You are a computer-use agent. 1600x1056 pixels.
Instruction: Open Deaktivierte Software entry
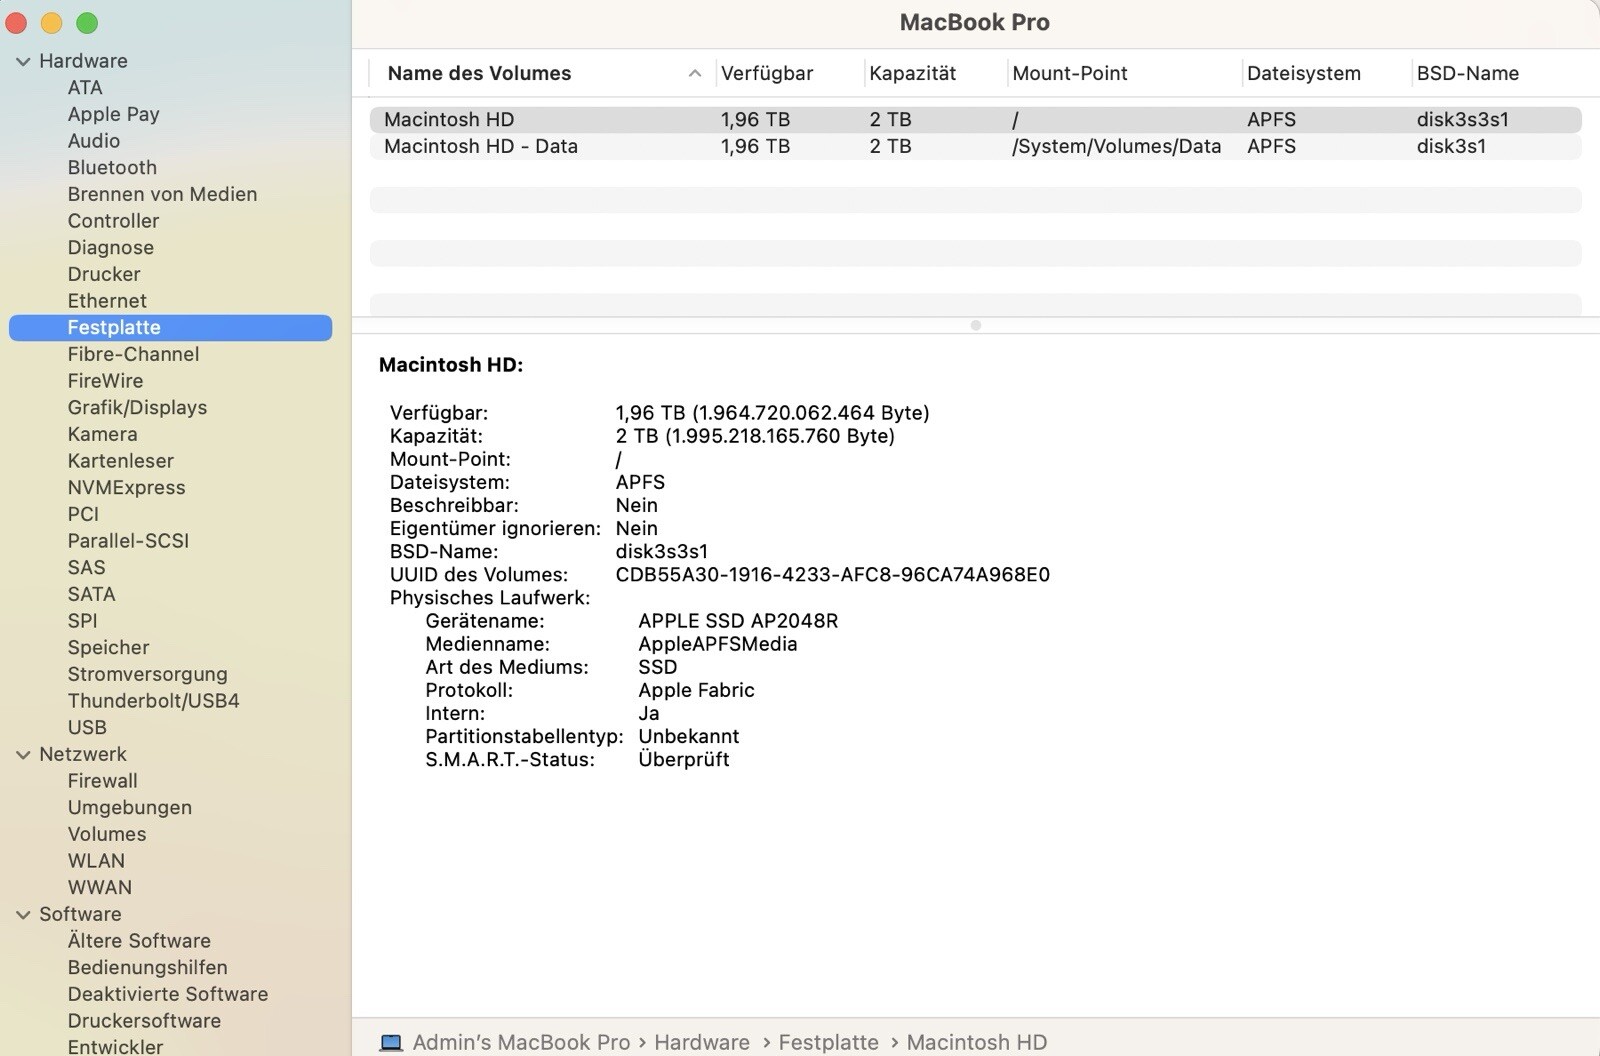click(x=167, y=994)
